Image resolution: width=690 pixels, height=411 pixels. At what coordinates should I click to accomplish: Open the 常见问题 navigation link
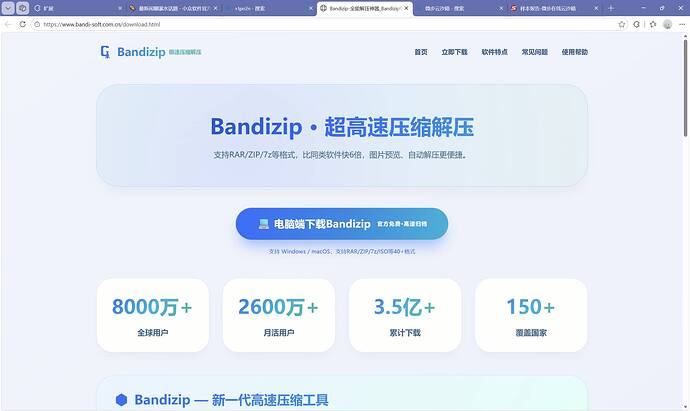pos(535,52)
